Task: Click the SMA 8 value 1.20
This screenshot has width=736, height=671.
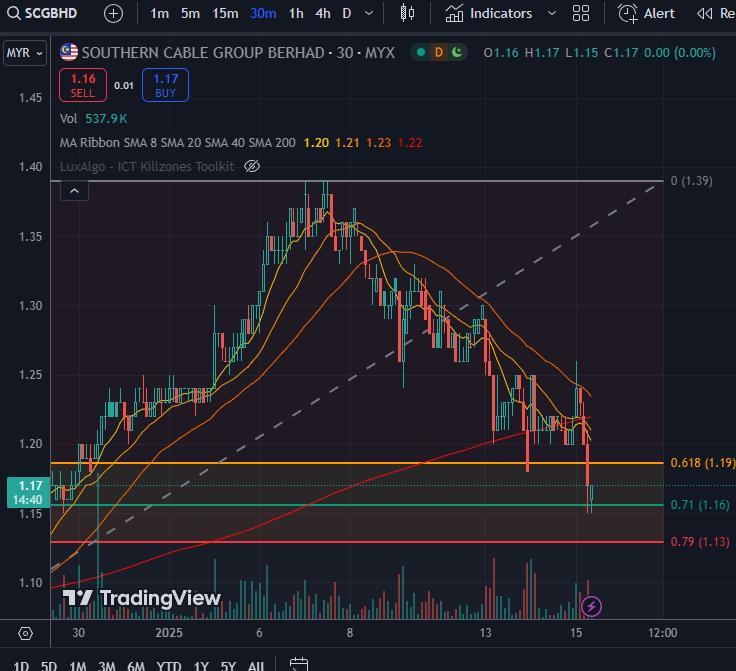Action: click(316, 143)
